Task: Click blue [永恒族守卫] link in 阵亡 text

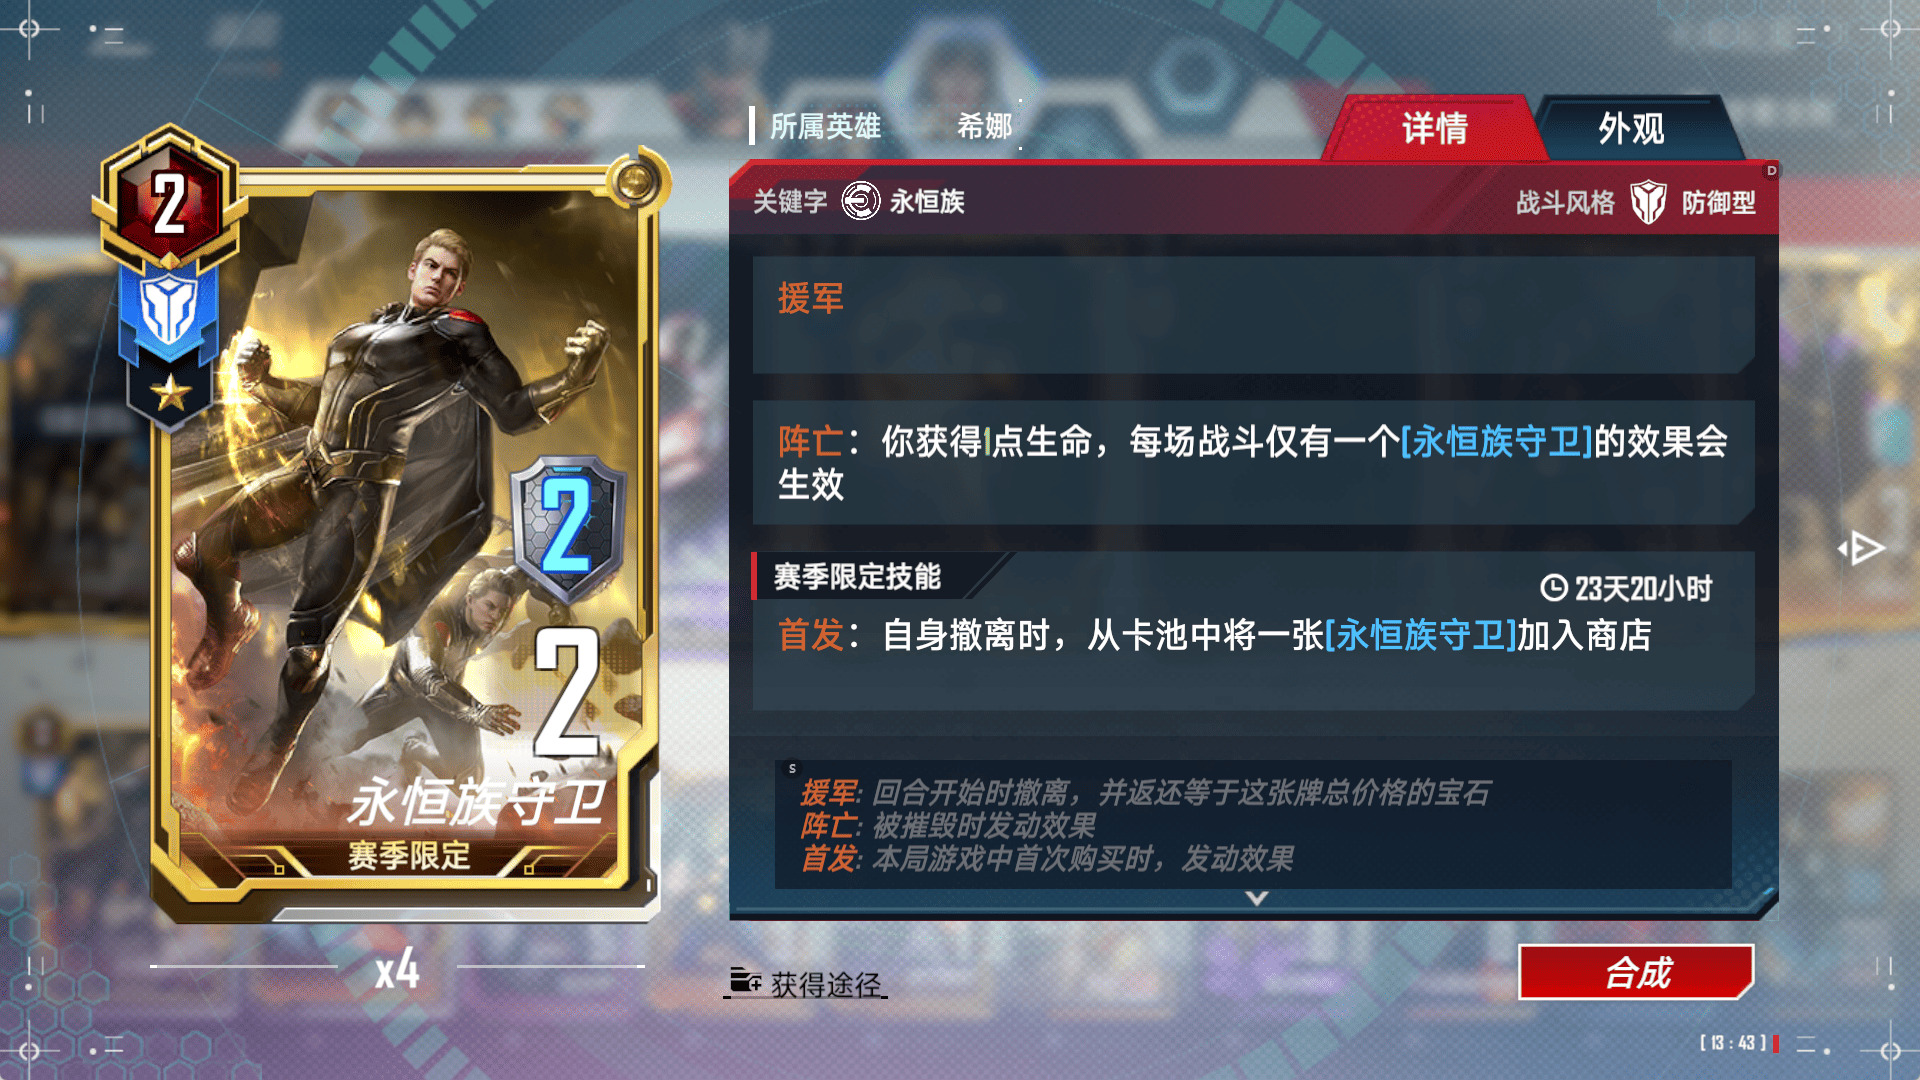Action: (1497, 441)
